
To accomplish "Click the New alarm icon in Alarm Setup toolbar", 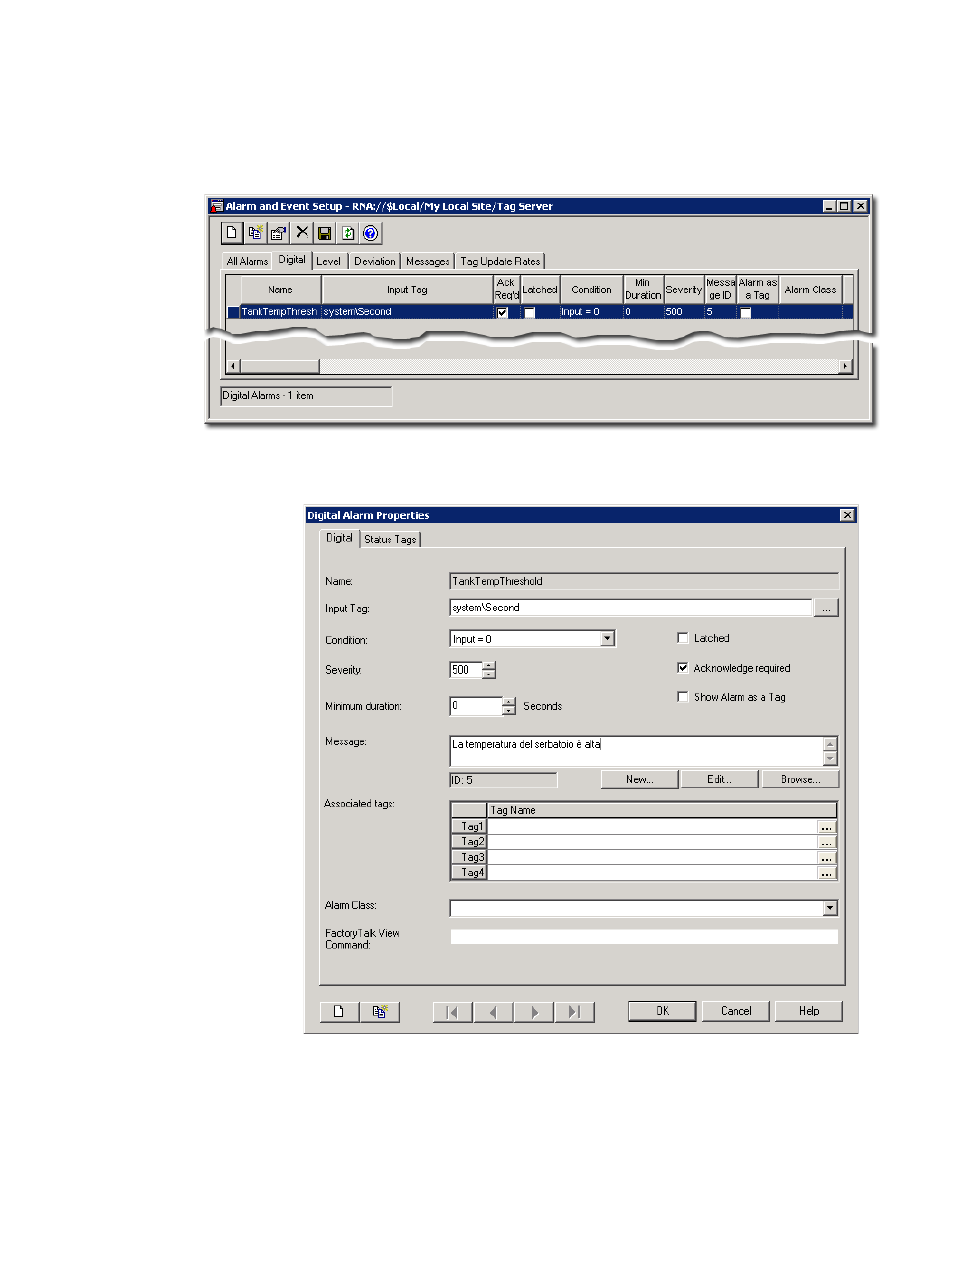I will click(231, 233).
